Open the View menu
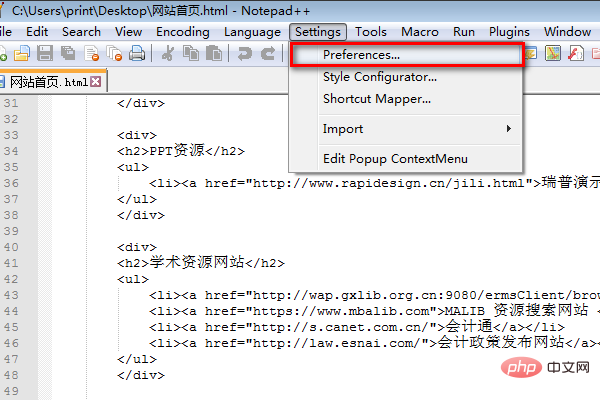 pyautogui.click(x=129, y=32)
